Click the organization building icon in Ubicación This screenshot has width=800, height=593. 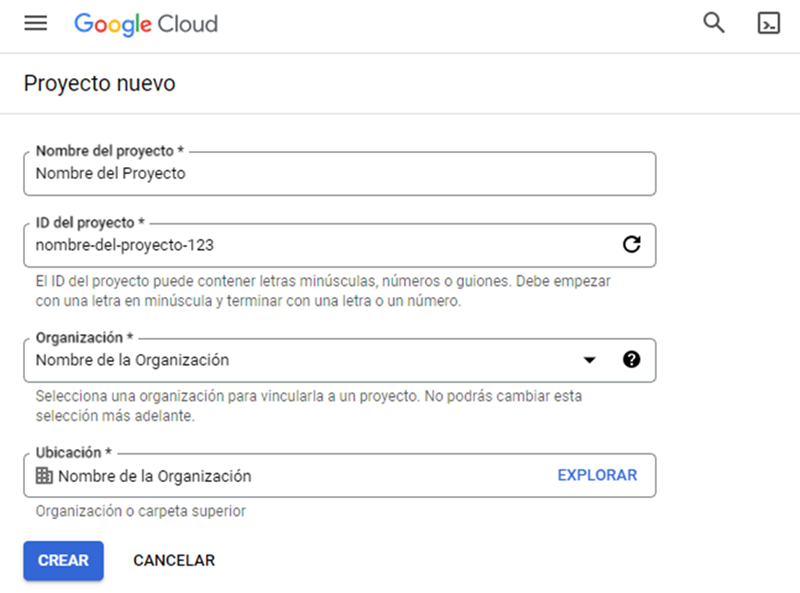click(44, 476)
